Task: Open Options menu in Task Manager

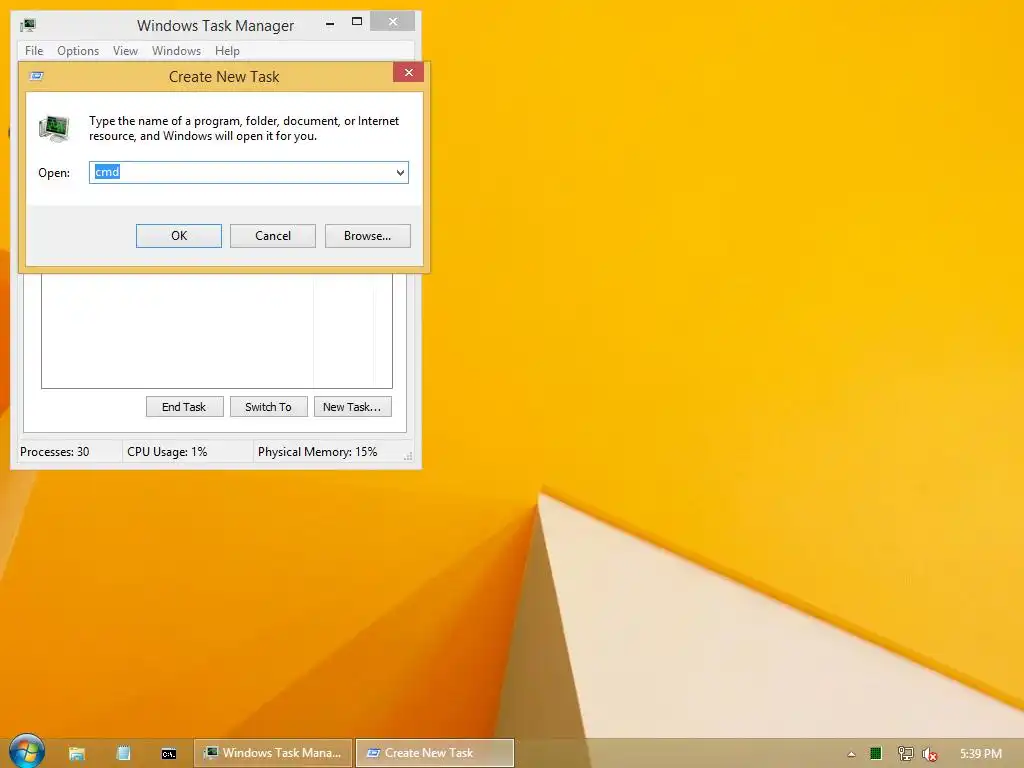Action: pos(78,51)
